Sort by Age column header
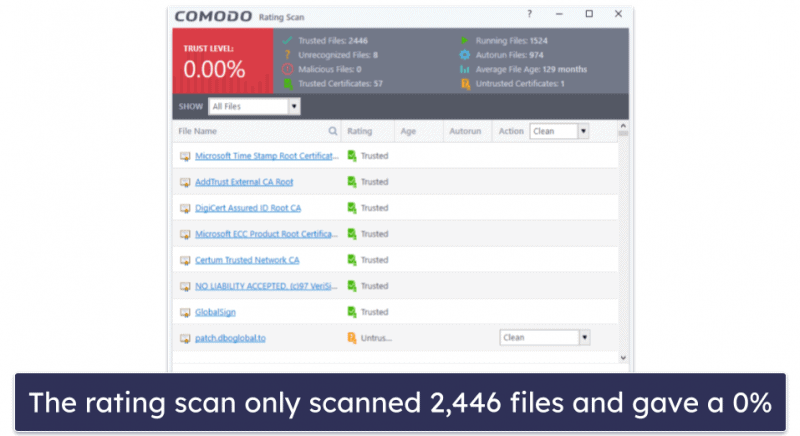Screen dimensions: 800x436 pyautogui.click(x=408, y=131)
